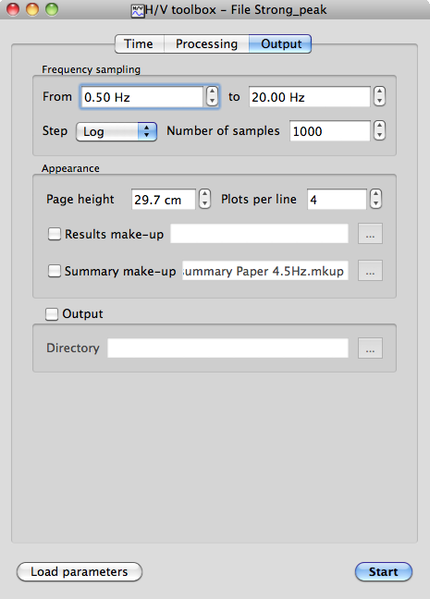Browse for Summary make-up file

coord(370,271)
